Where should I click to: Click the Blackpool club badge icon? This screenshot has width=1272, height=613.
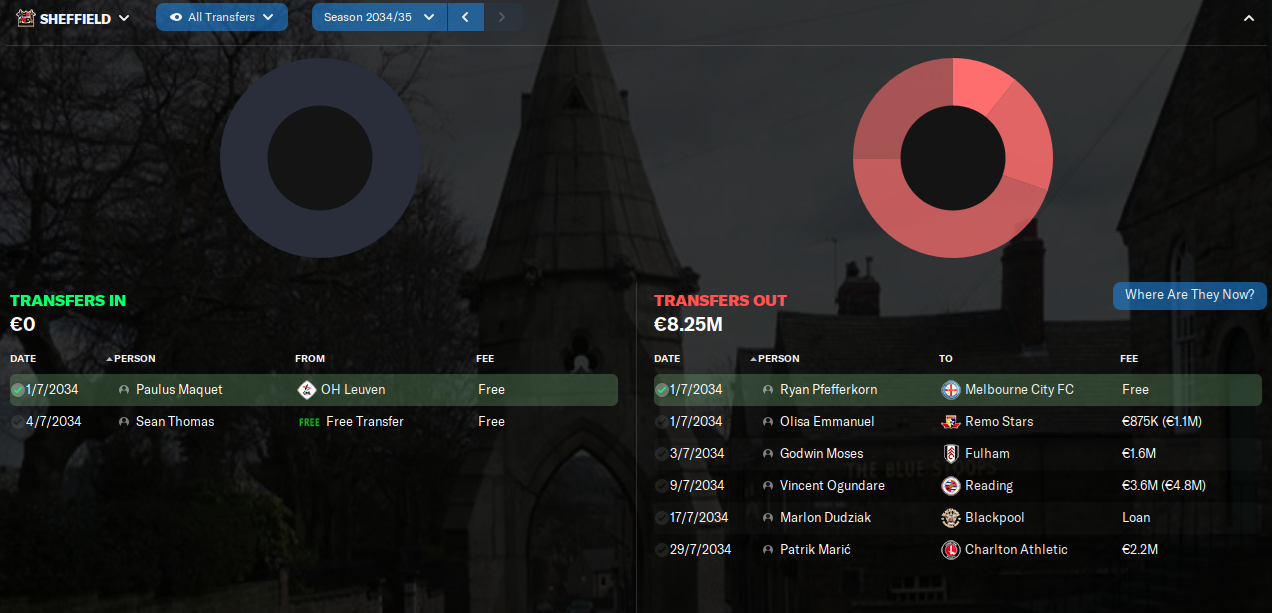click(x=951, y=518)
